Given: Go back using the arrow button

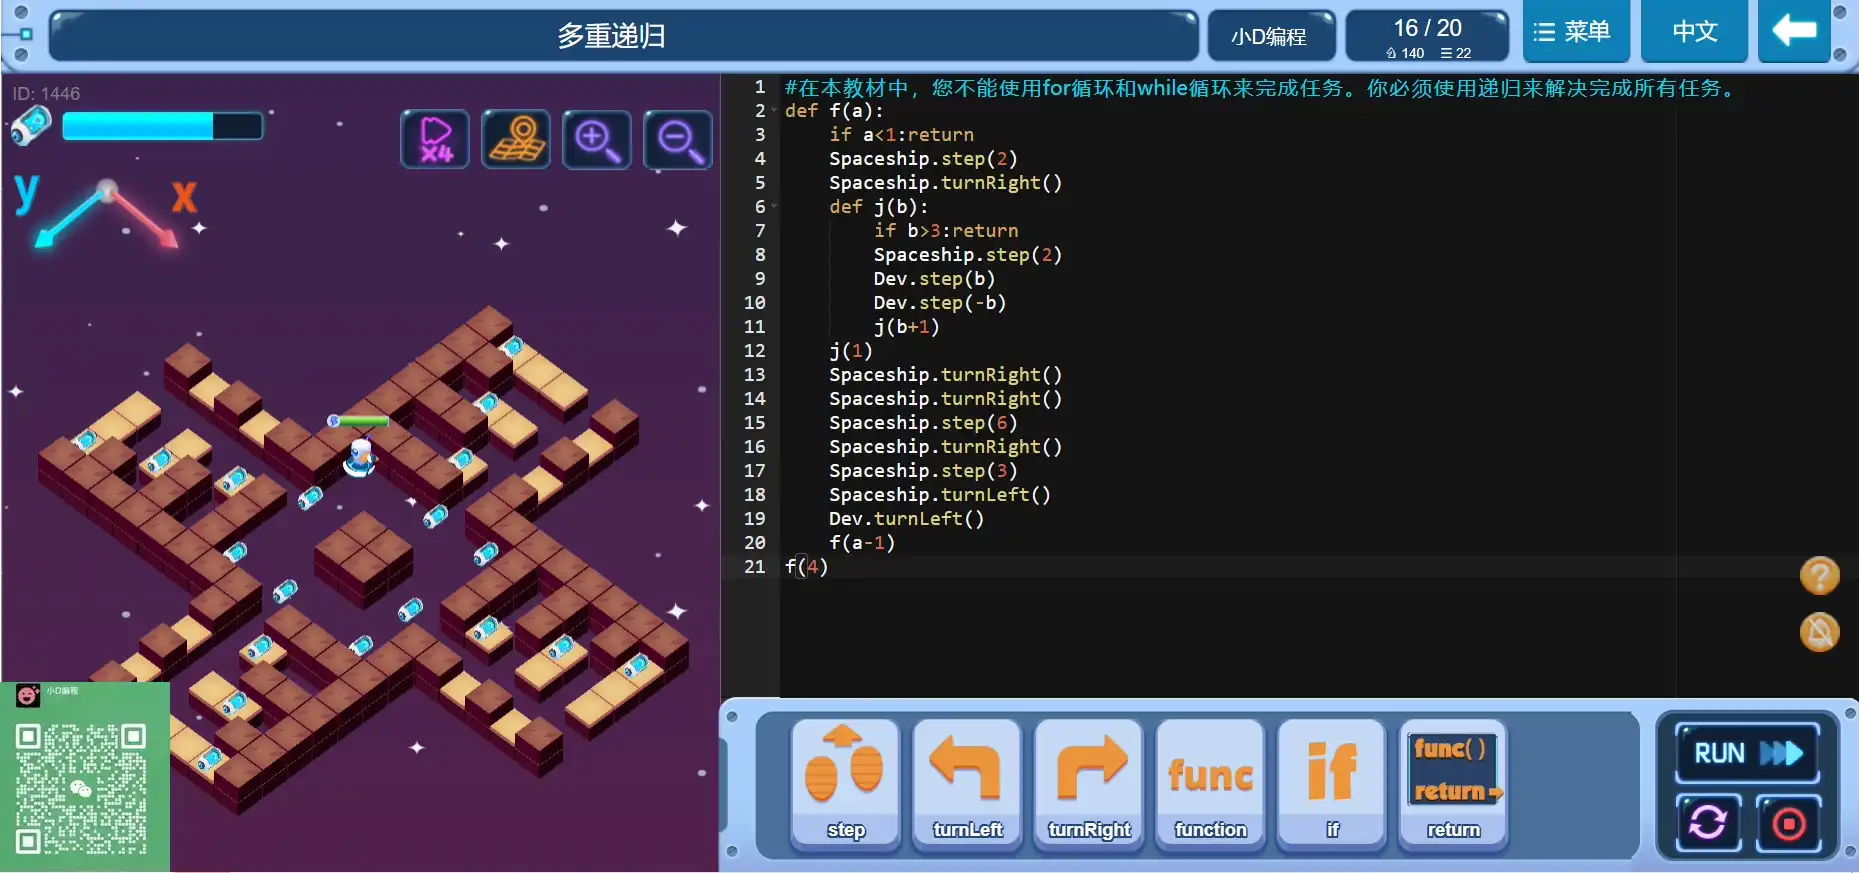Looking at the screenshot, I should pyautogui.click(x=1794, y=32).
